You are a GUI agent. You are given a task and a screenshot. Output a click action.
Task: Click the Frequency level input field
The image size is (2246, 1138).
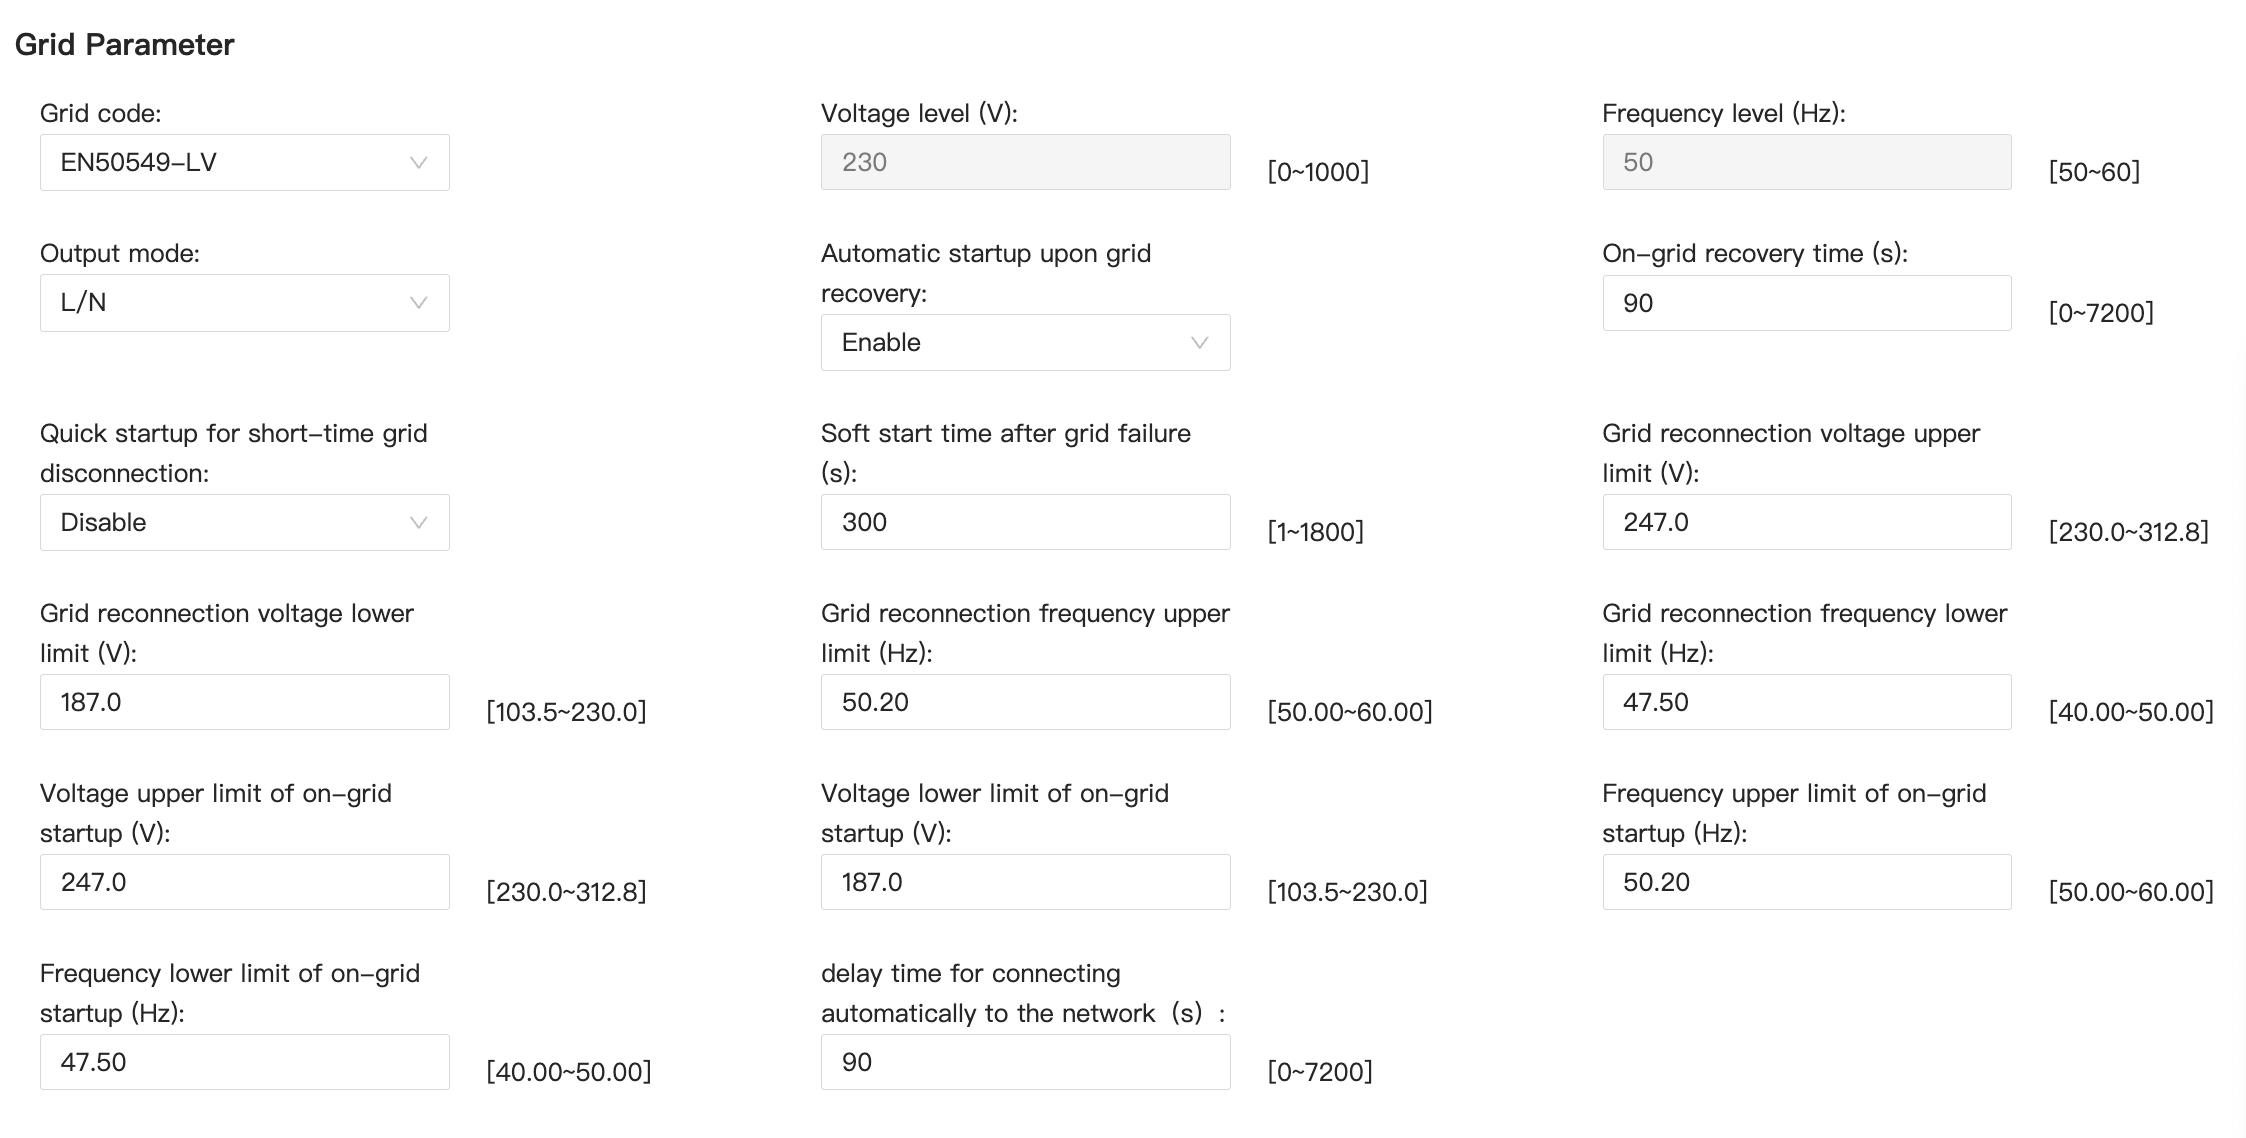1806,162
